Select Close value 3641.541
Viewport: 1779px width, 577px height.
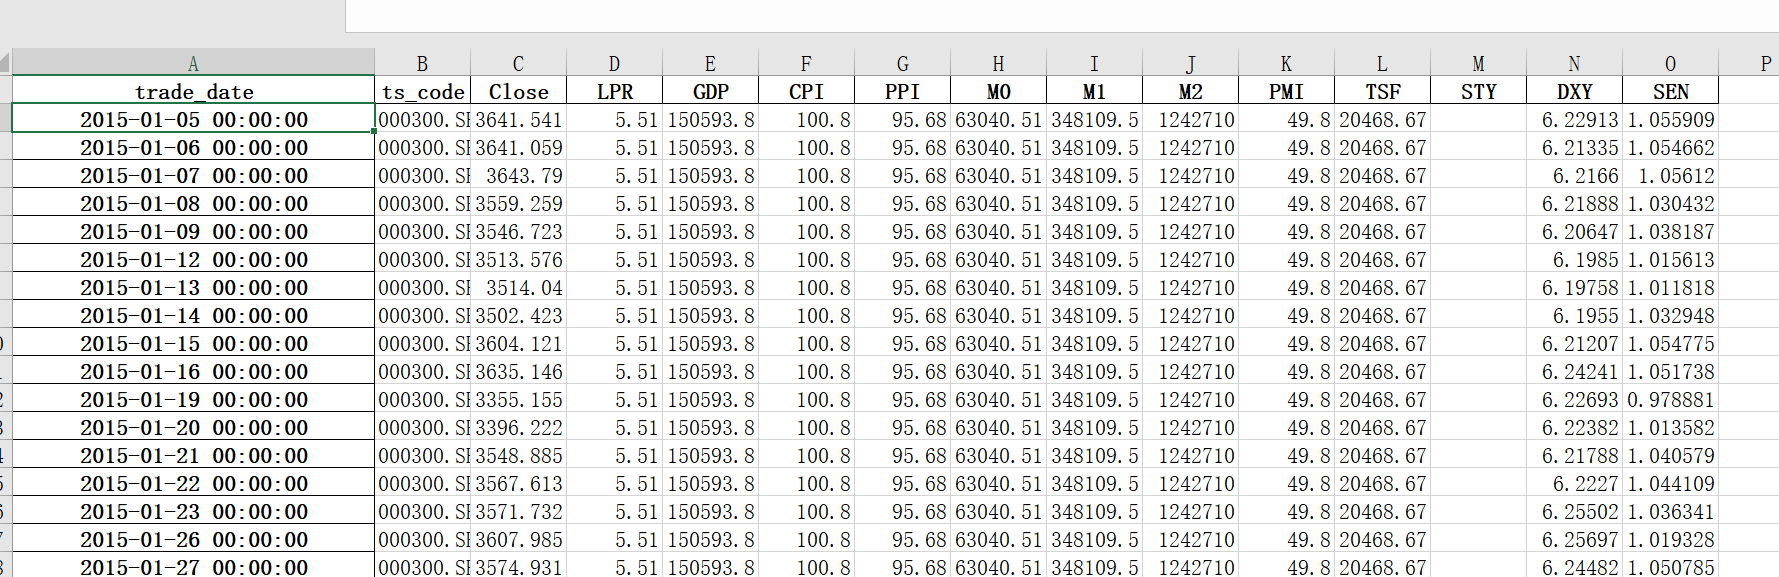(518, 119)
